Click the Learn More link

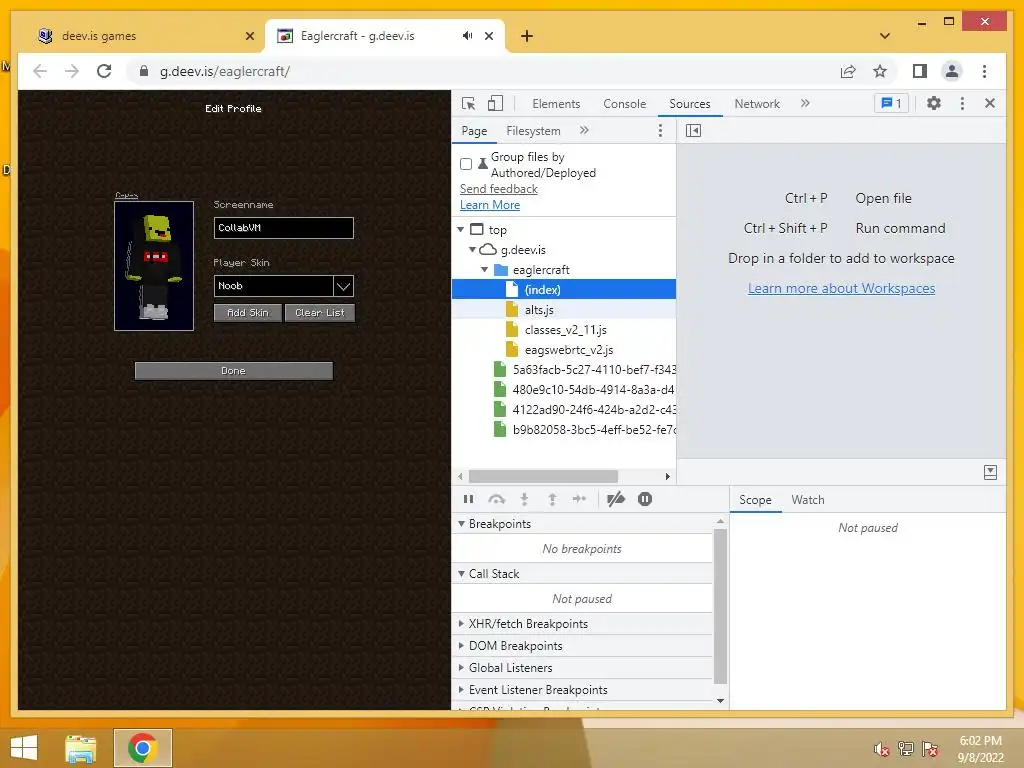[490, 205]
